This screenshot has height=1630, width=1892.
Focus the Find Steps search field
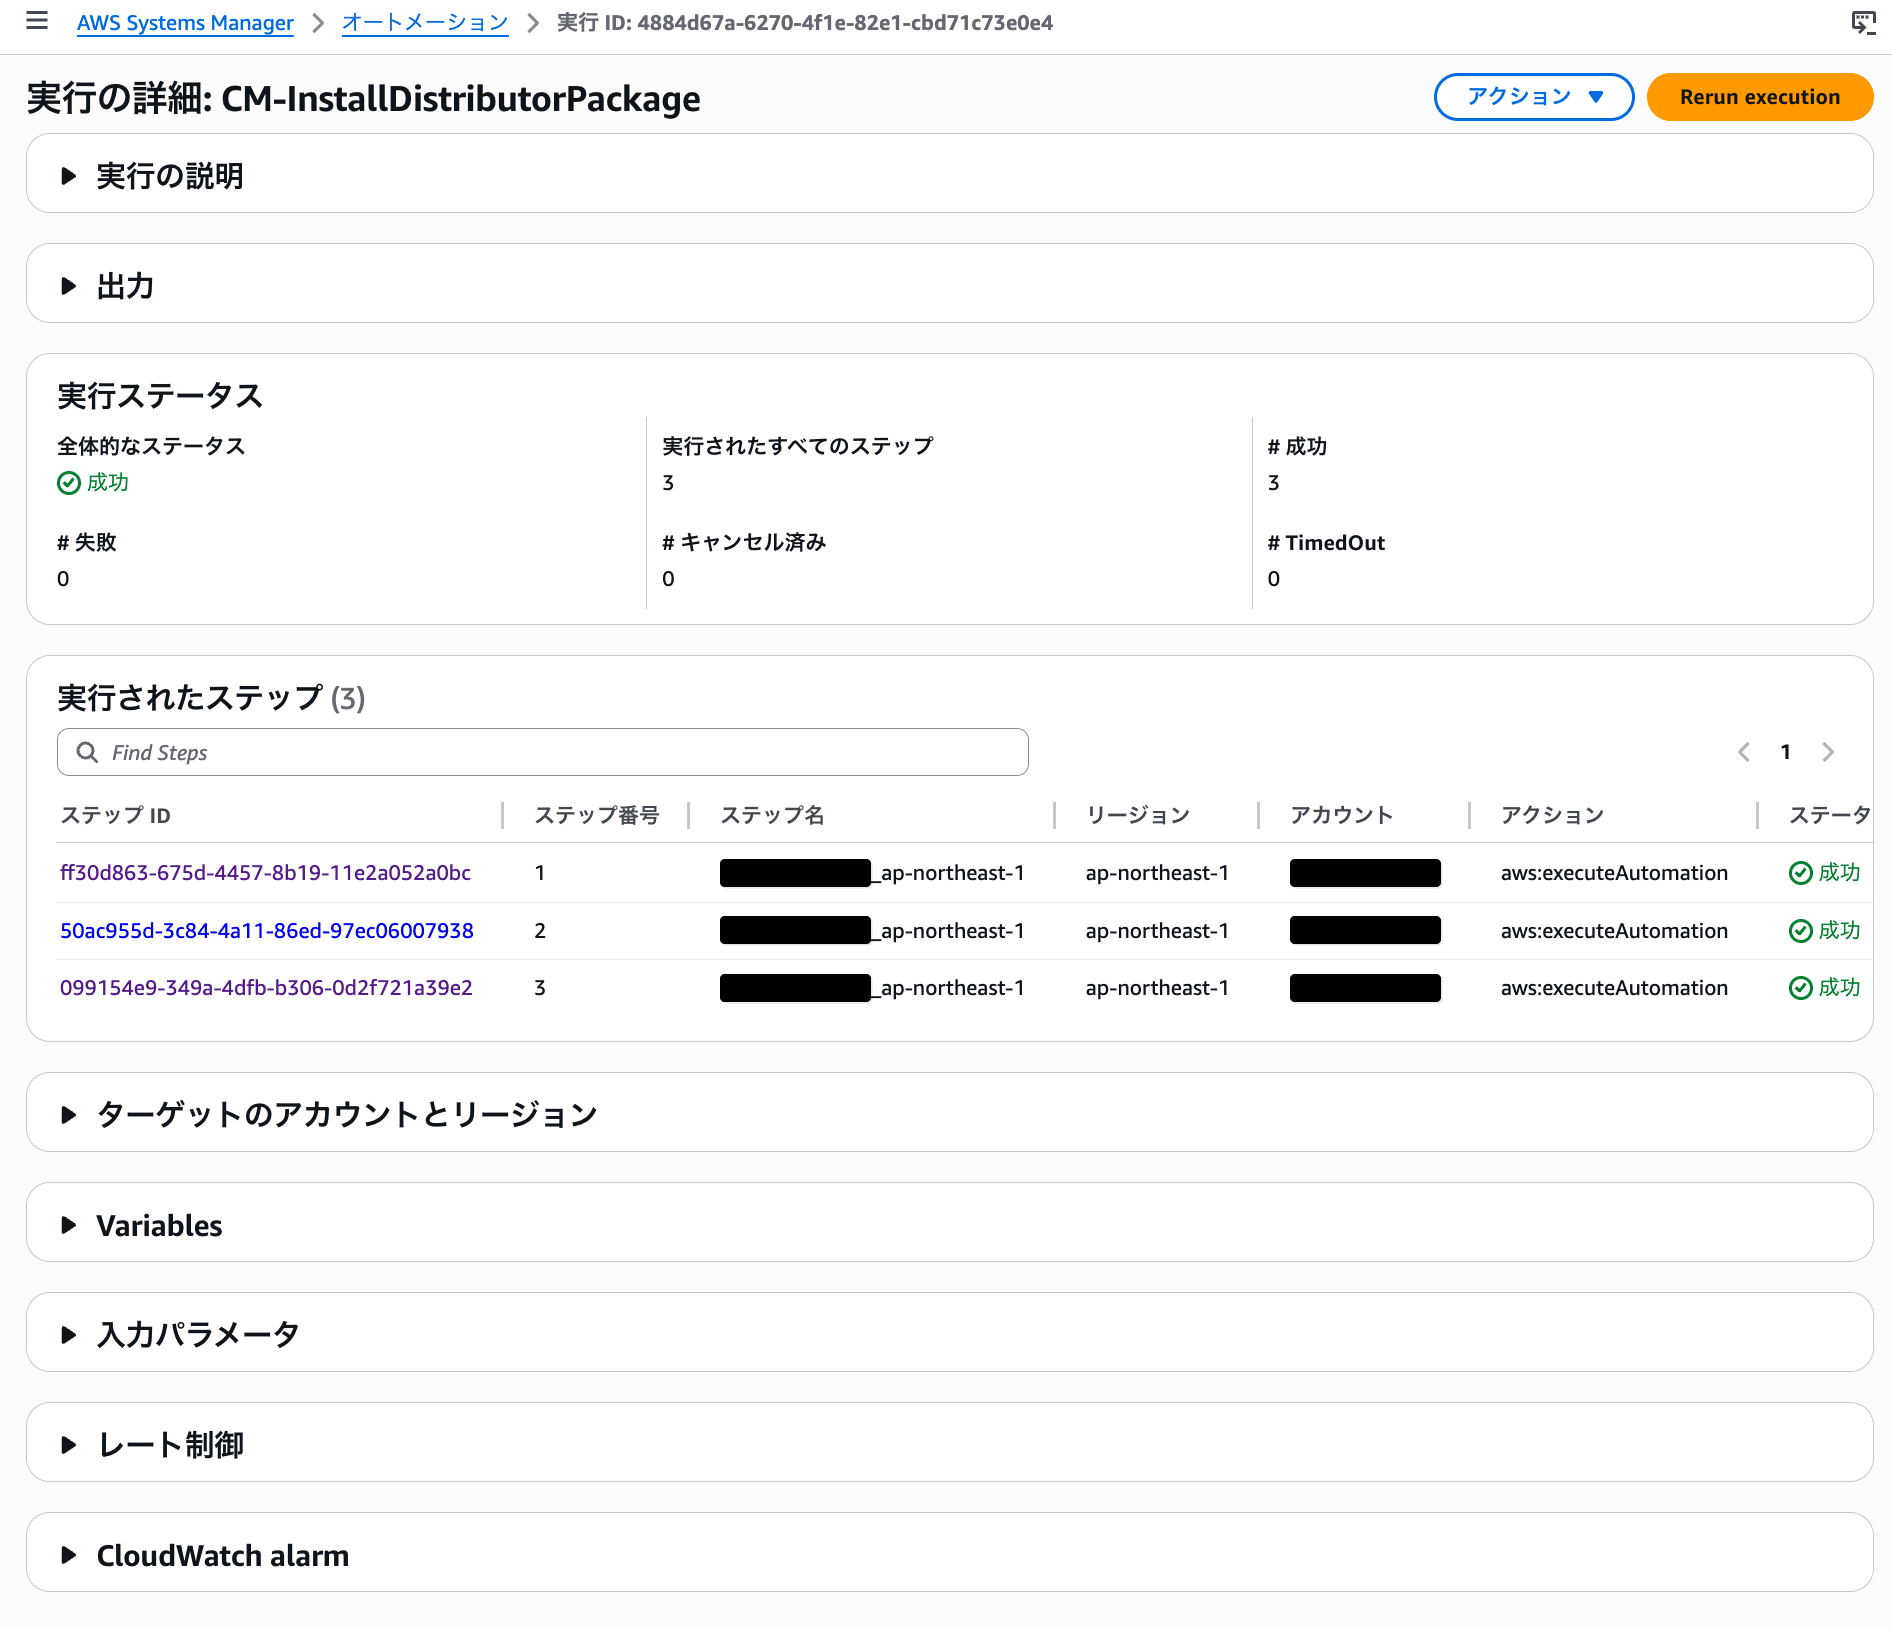(543, 752)
